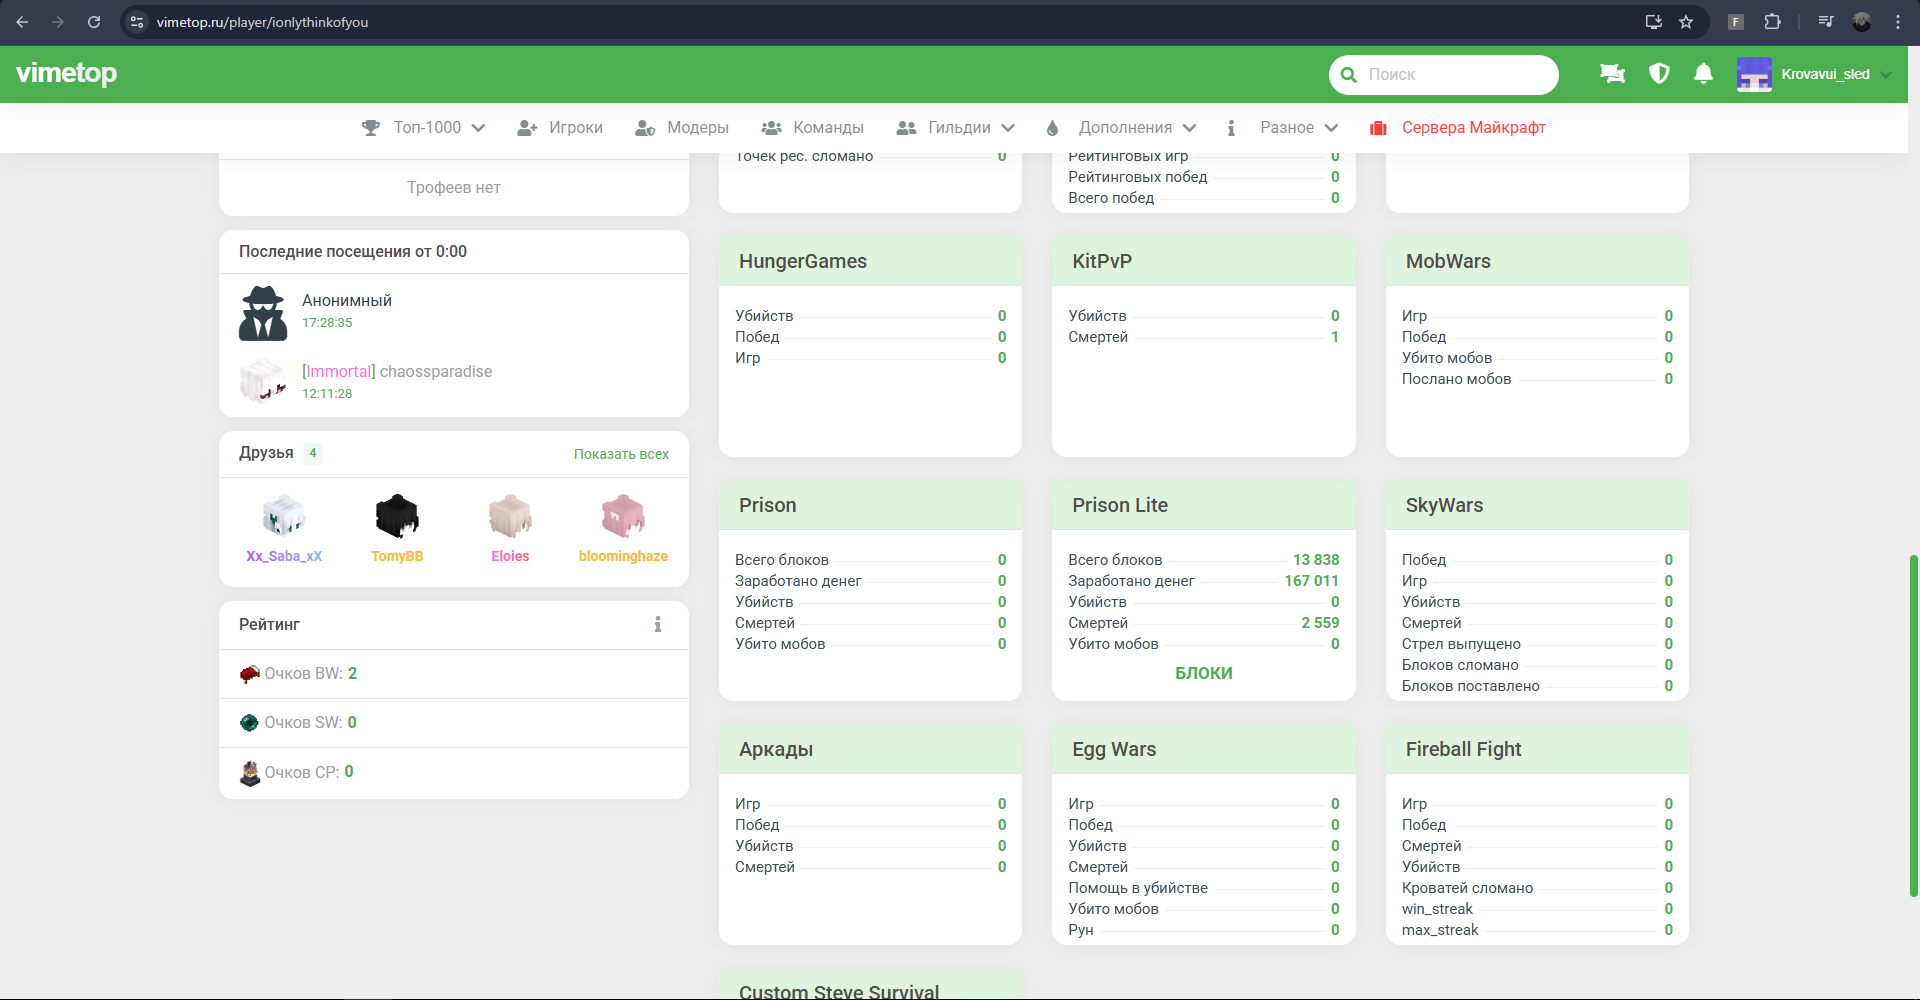This screenshot has width=1920, height=1000.
Task: Open friend Xx_Saba_xX profile
Action: [284, 556]
